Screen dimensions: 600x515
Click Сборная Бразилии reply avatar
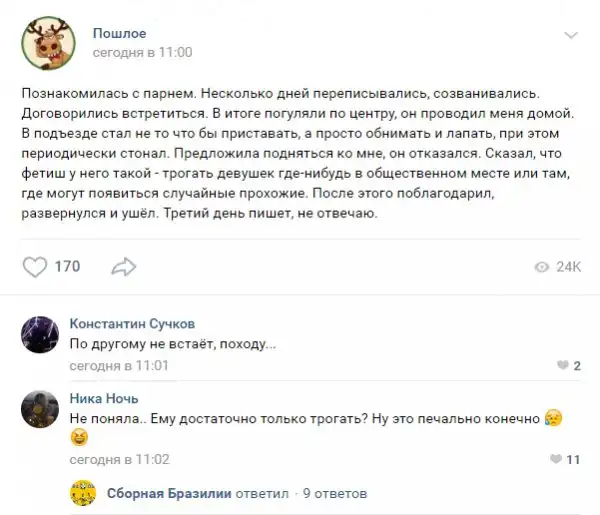(x=83, y=493)
